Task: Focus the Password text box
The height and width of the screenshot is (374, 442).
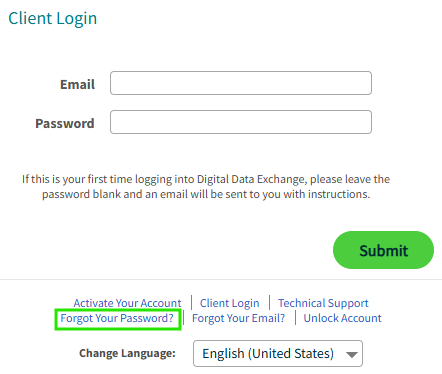Action: (241, 122)
